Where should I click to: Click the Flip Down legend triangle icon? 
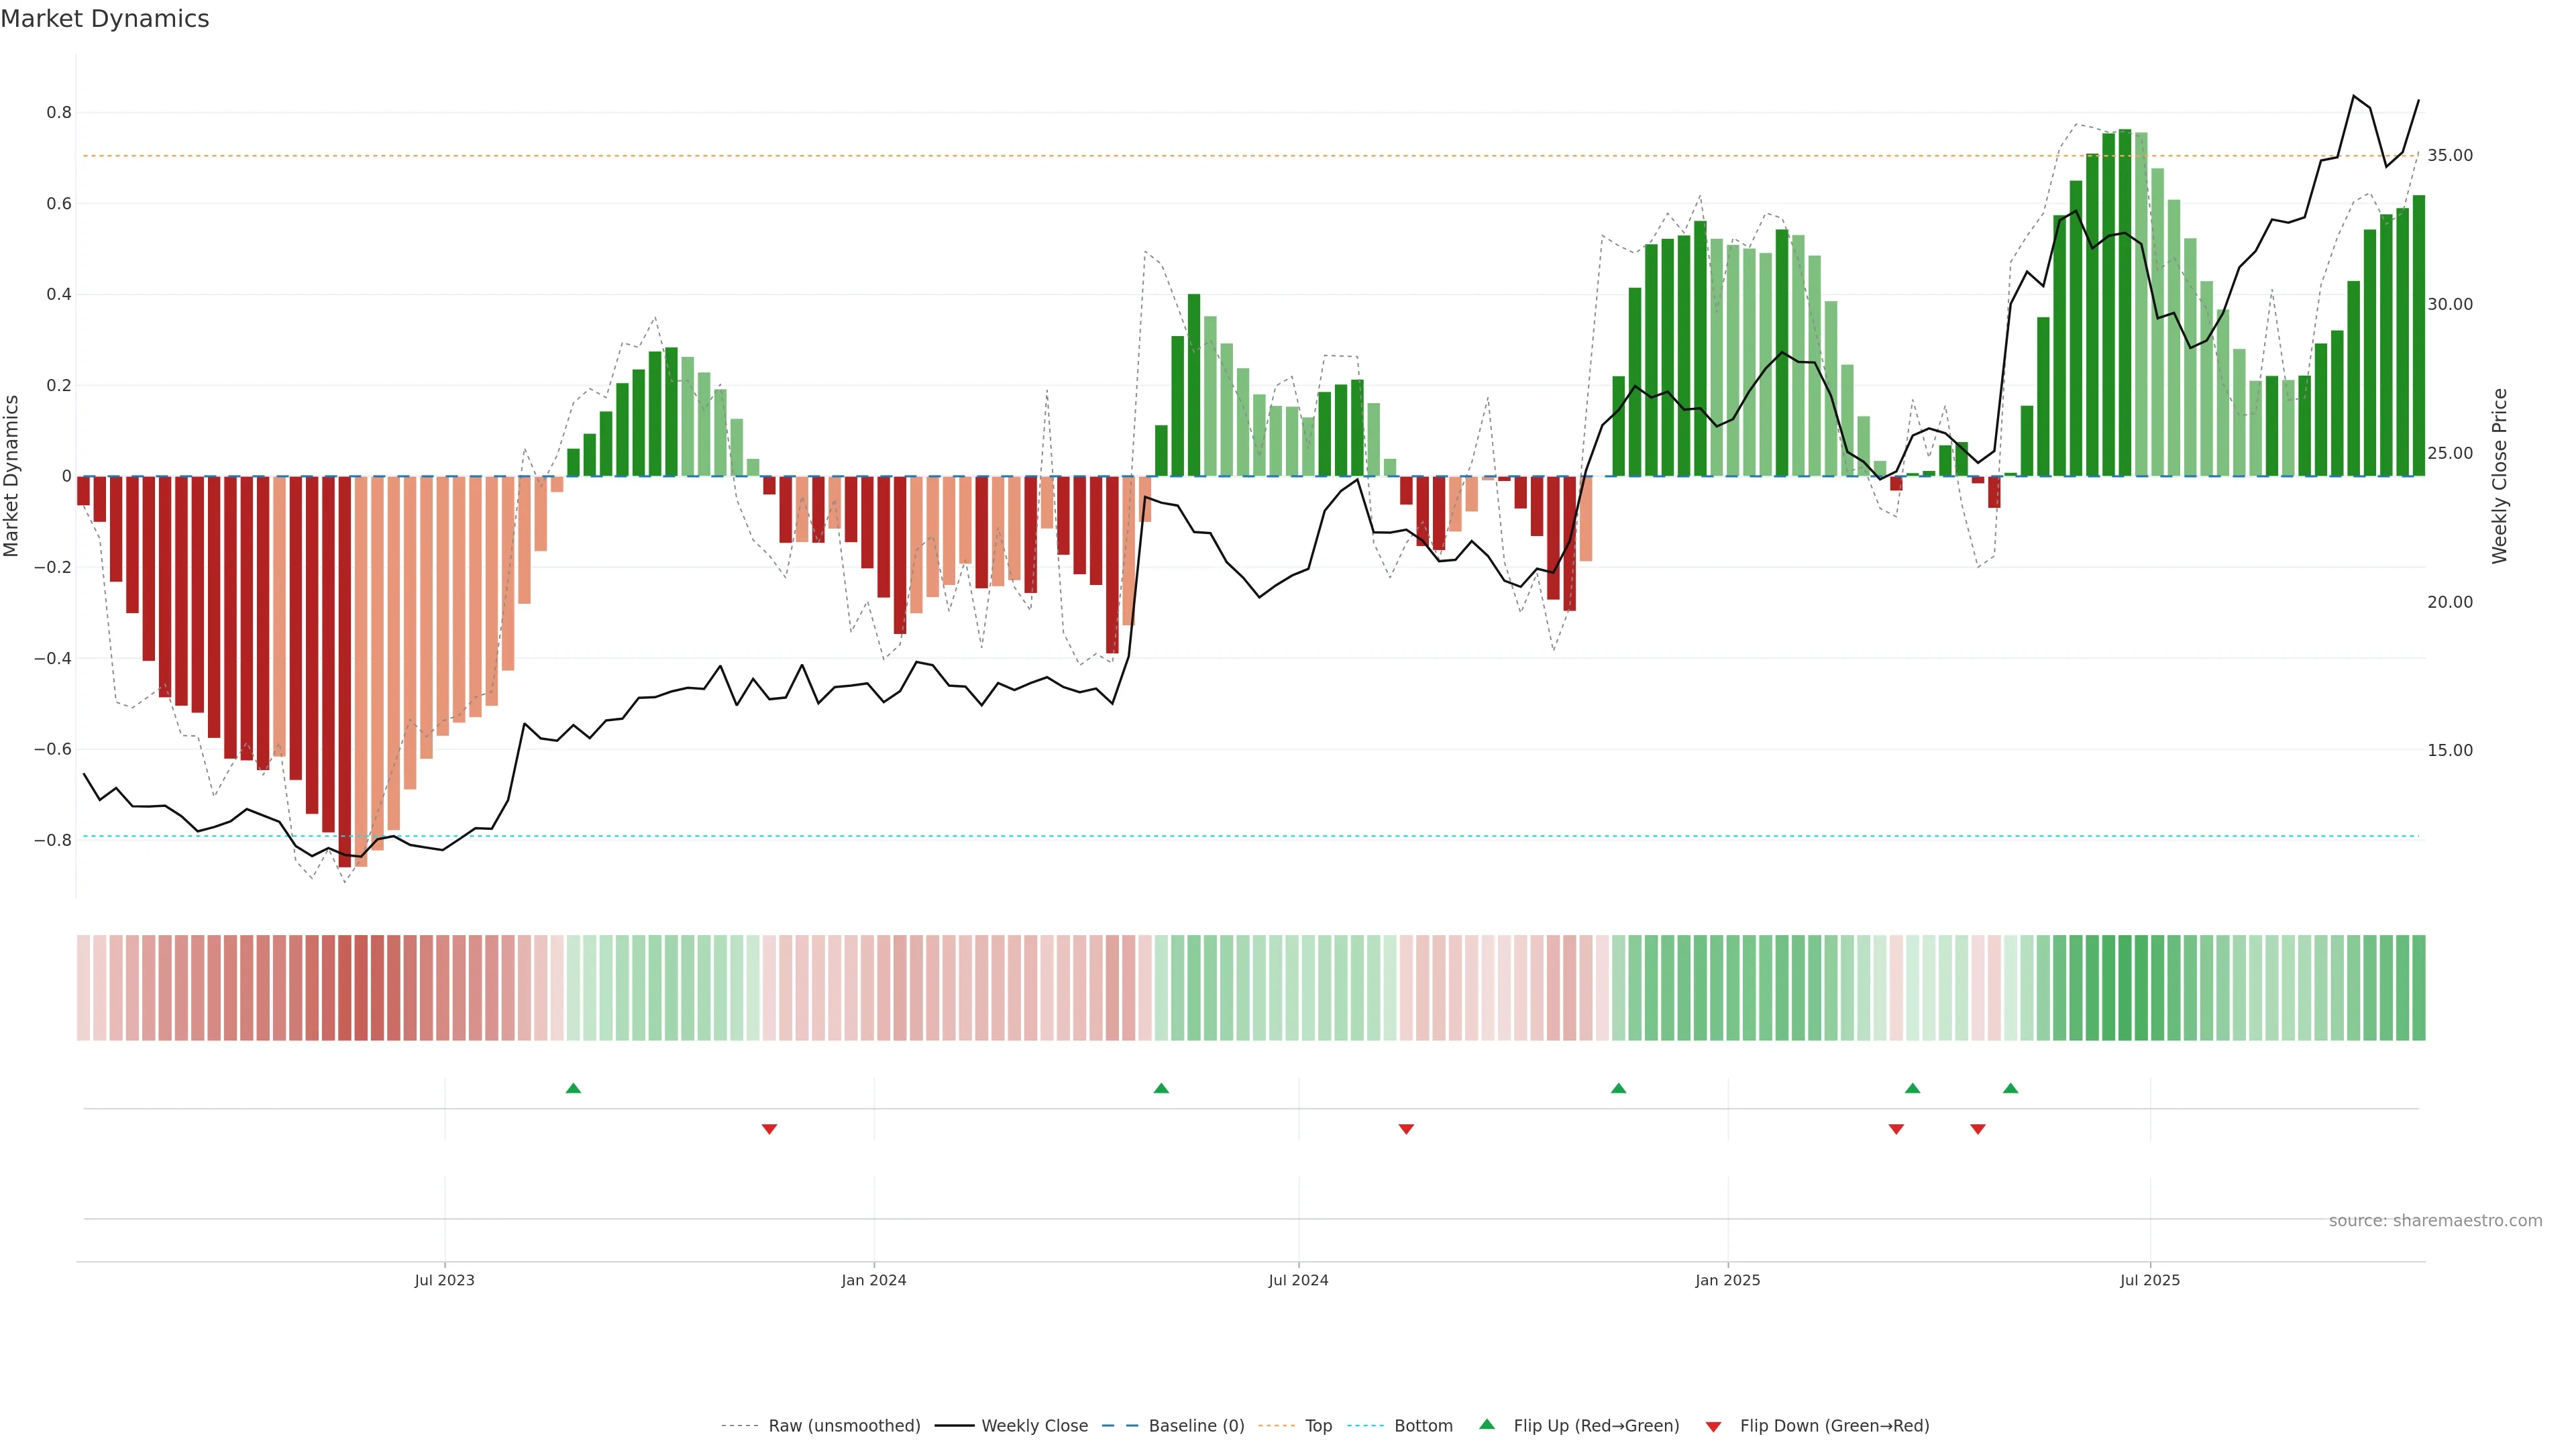click(x=1713, y=1427)
